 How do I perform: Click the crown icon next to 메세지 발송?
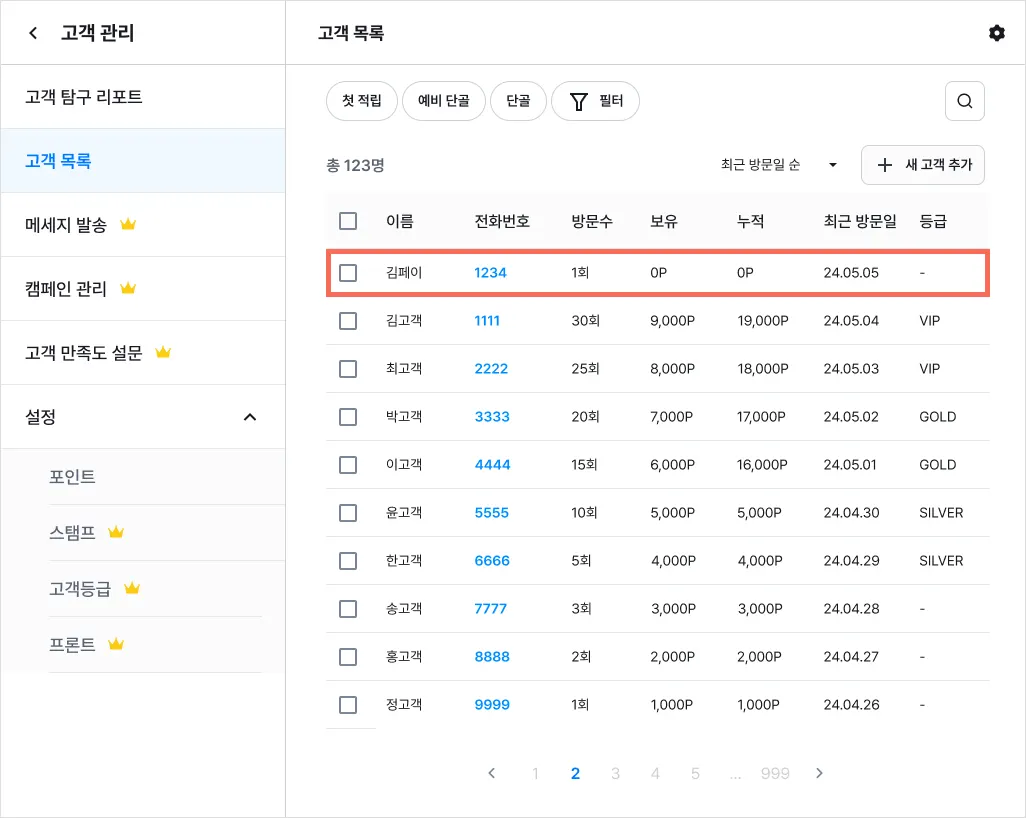[128, 224]
